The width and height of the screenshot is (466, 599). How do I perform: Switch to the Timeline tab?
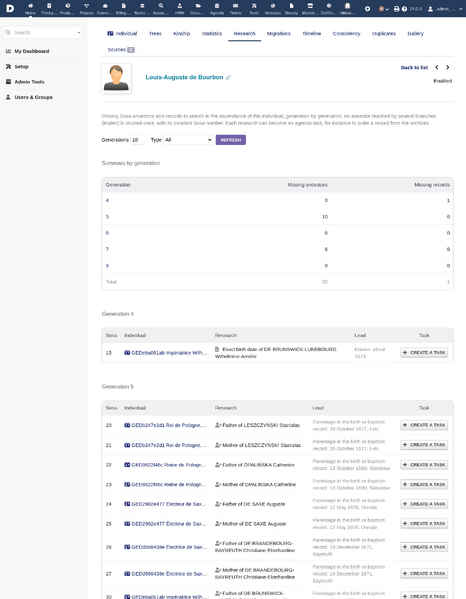312,34
